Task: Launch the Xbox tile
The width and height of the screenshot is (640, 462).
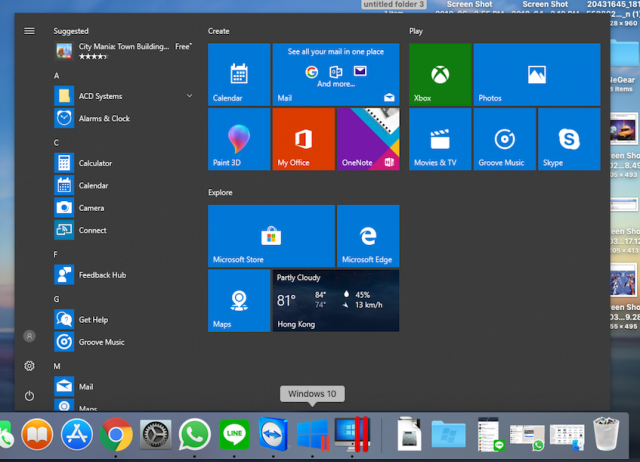Action: point(440,75)
